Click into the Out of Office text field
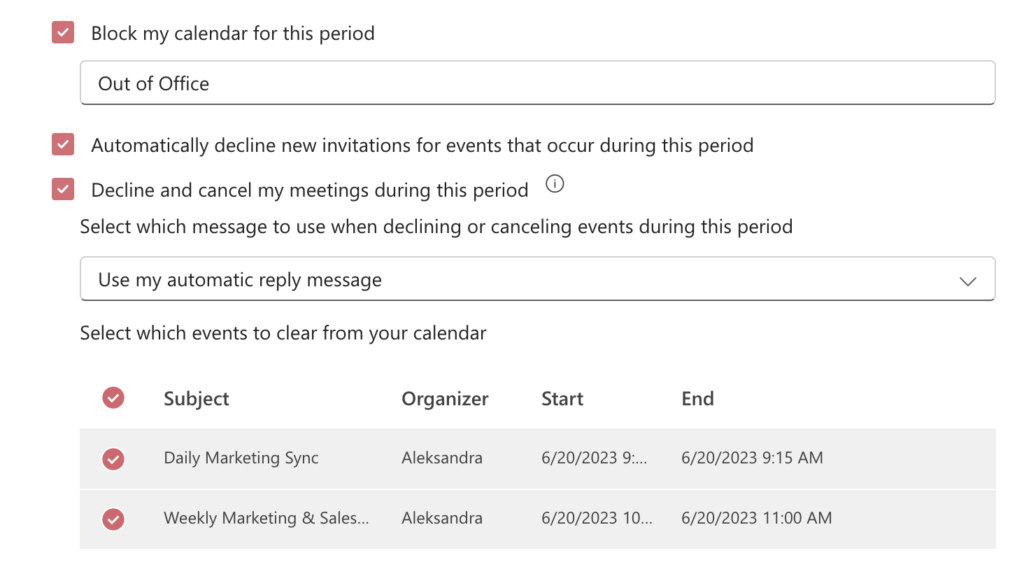The width and height of the screenshot is (1024, 567). click(536, 84)
